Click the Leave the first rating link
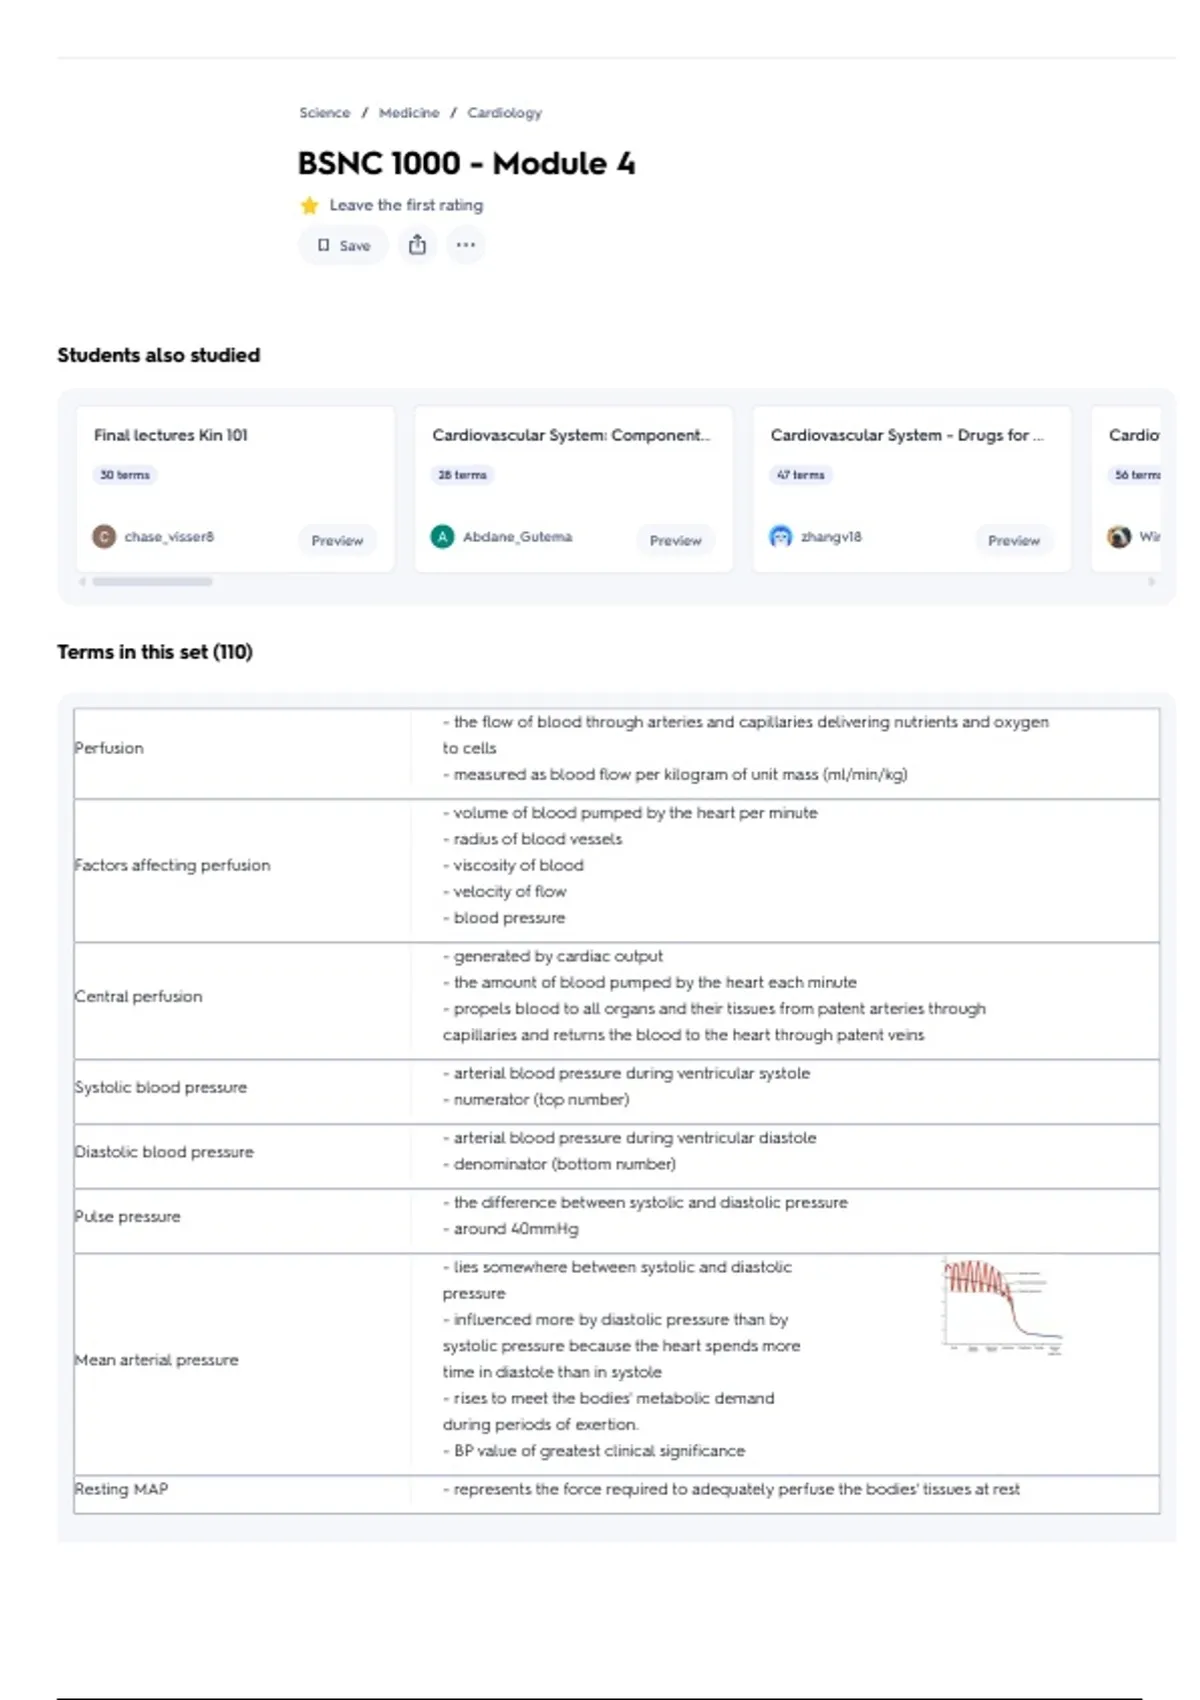 [406, 205]
